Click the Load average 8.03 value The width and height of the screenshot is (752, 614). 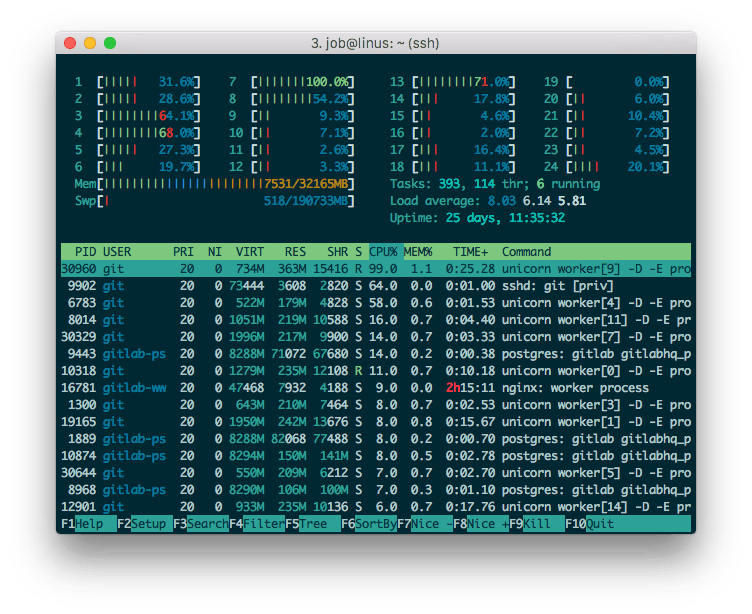coord(502,201)
